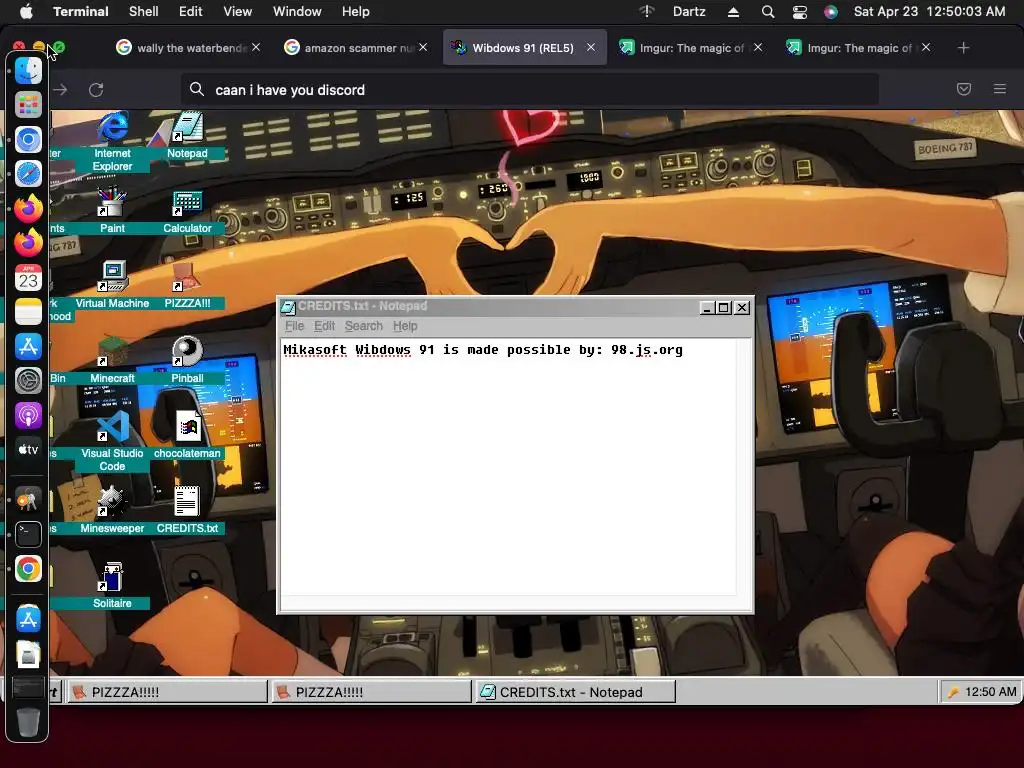Open the Help menu in Notepad

click(405, 326)
